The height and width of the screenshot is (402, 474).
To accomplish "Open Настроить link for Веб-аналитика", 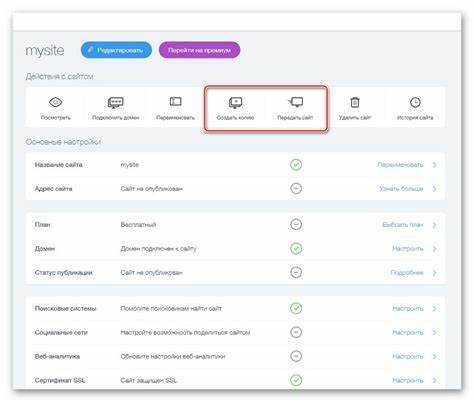I will click(x=408, y=357).
